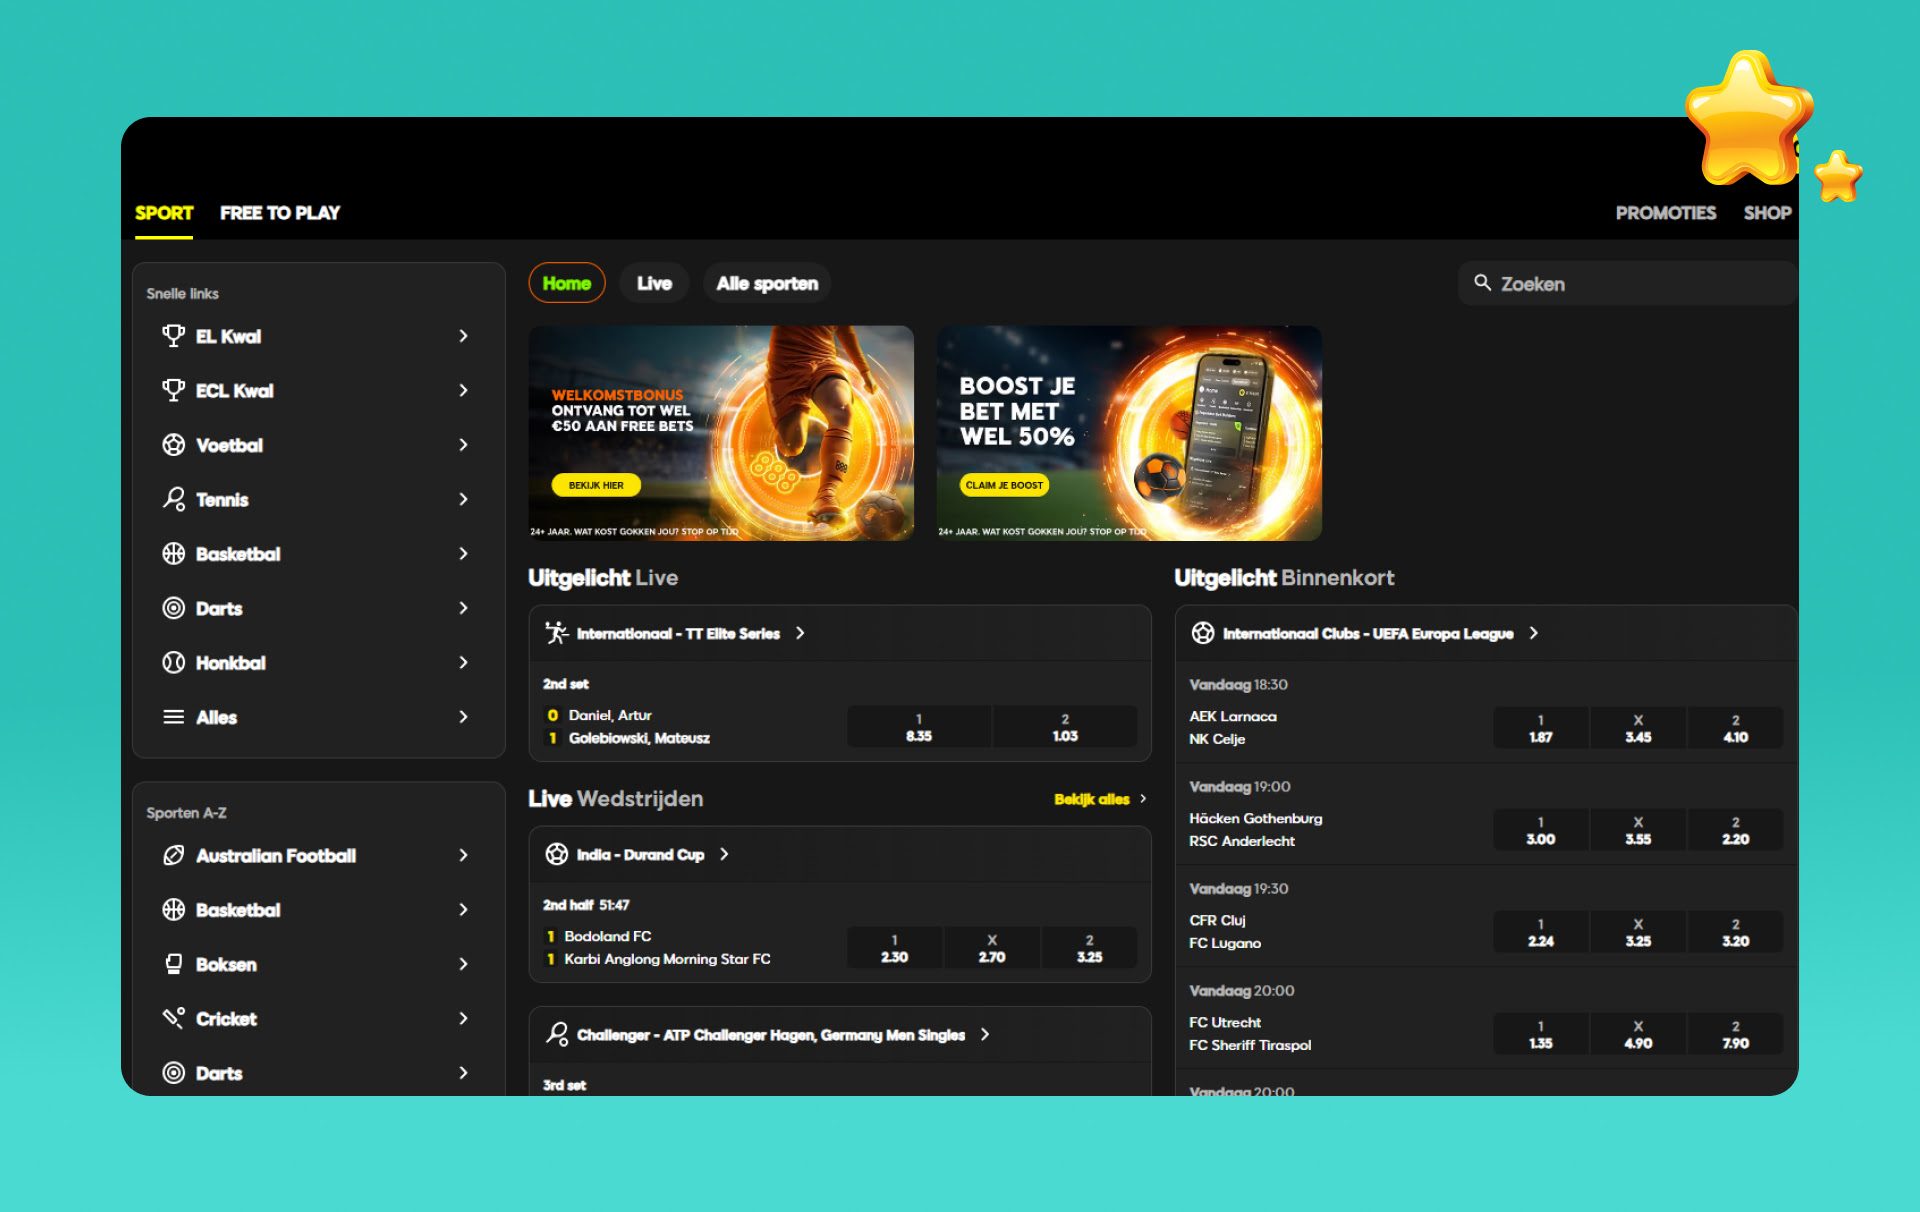Expand the Cricket chevron arrow
This screenshot has height=1212, width=1920.
click(463, 1019)
